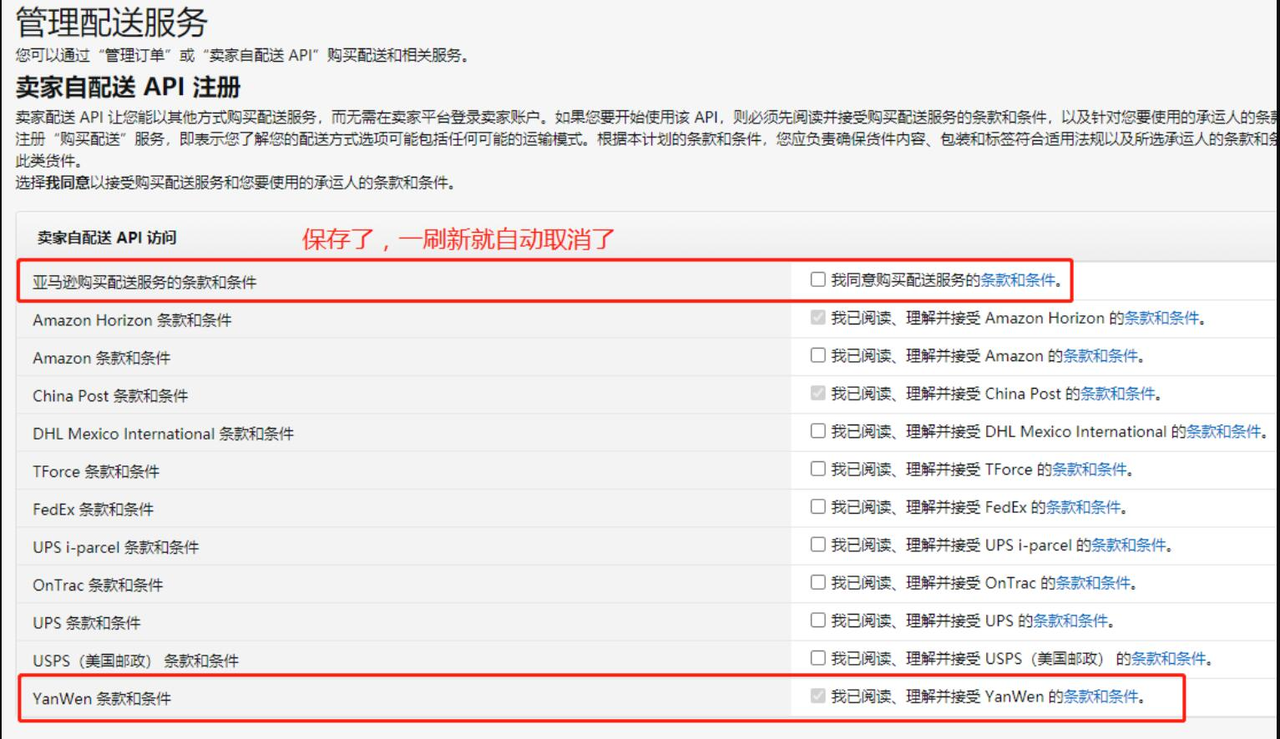Click the Amazon 条款和条件 row label

pos(101,358)
